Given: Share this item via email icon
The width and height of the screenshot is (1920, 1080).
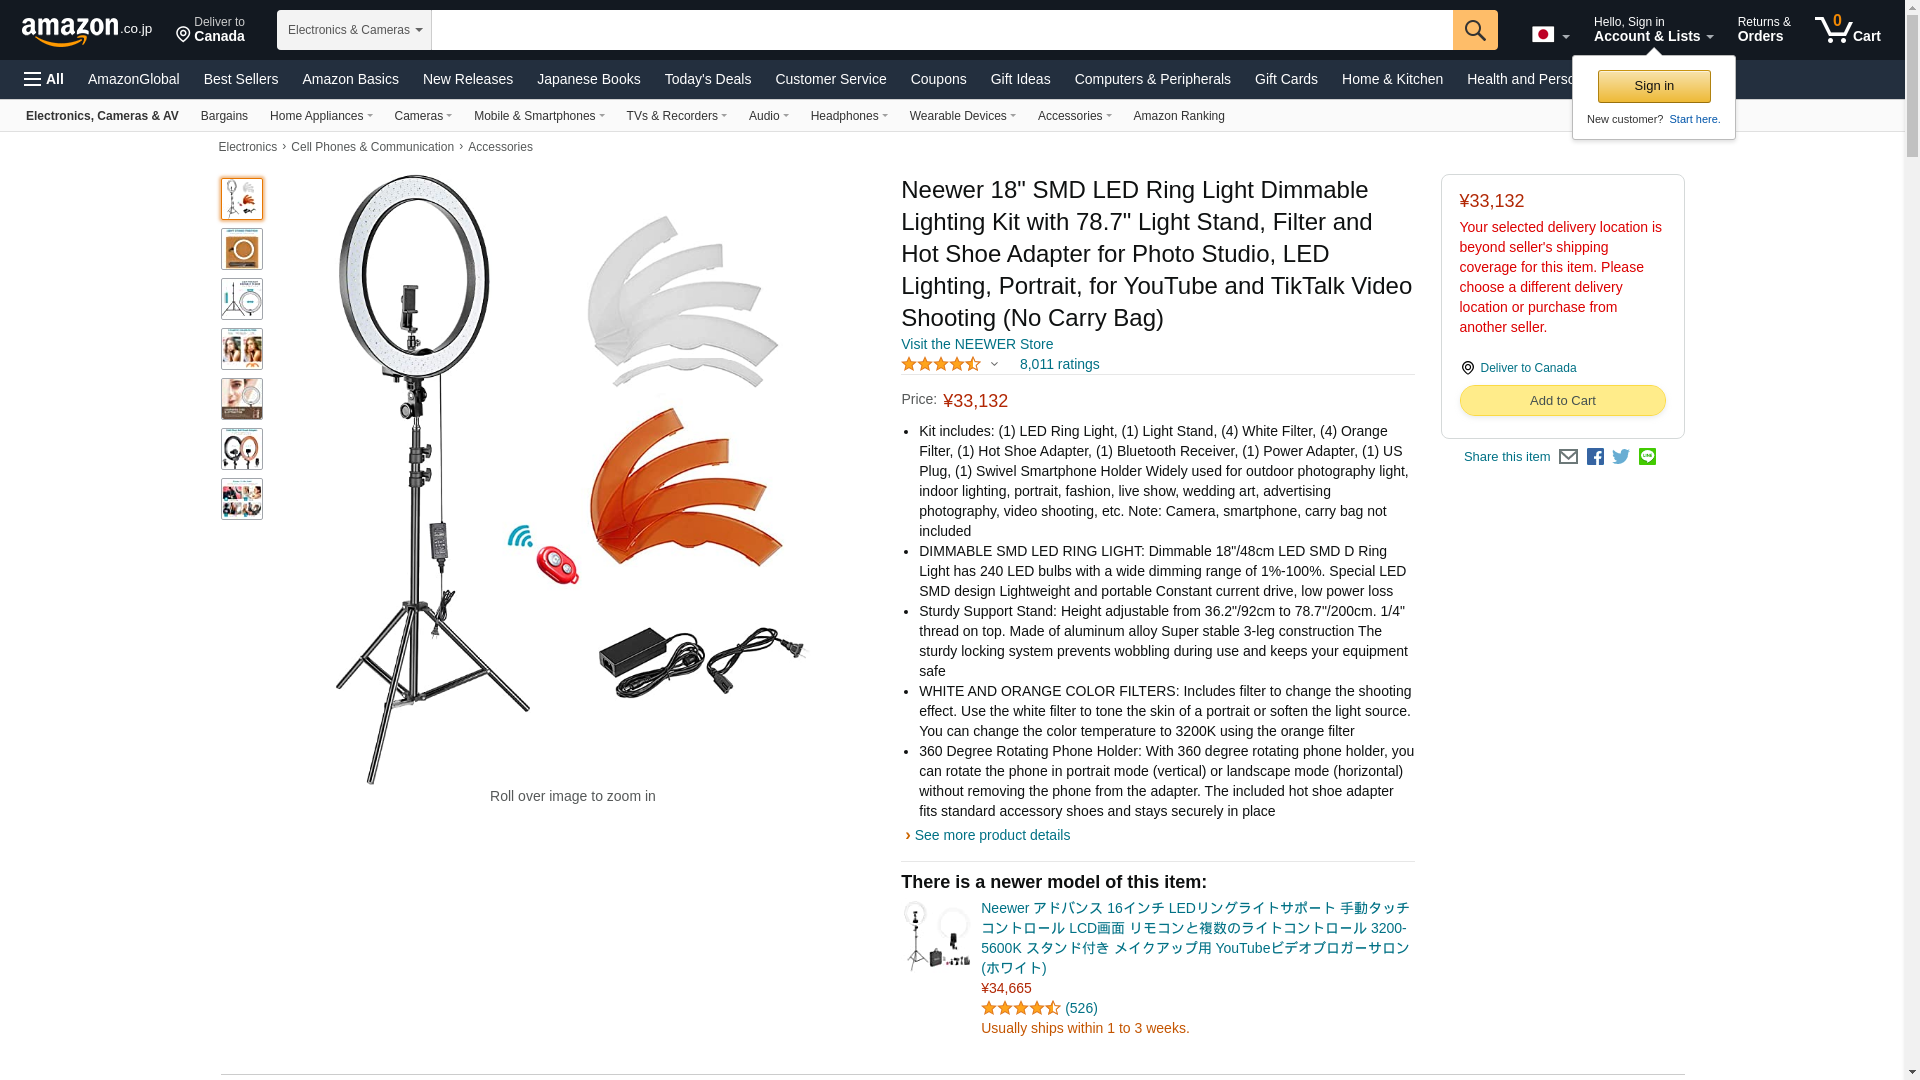Looking at the screenshot, I should click(1568, 457).
